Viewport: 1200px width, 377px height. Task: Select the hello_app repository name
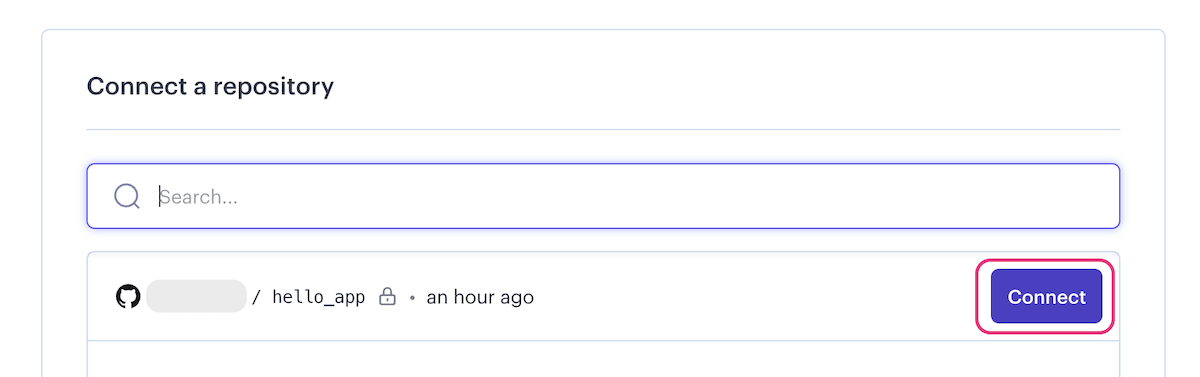click(x=318, y=297)
